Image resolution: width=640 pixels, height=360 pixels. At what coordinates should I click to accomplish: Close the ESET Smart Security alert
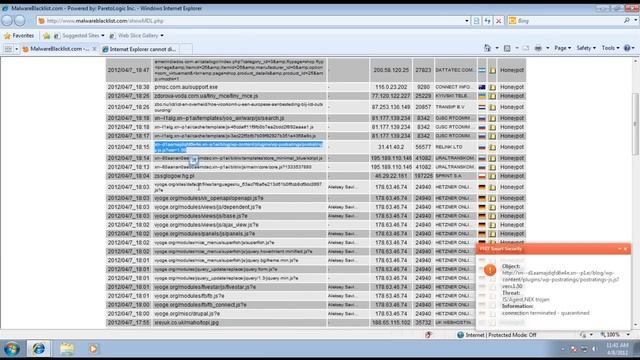coord(625,249)
